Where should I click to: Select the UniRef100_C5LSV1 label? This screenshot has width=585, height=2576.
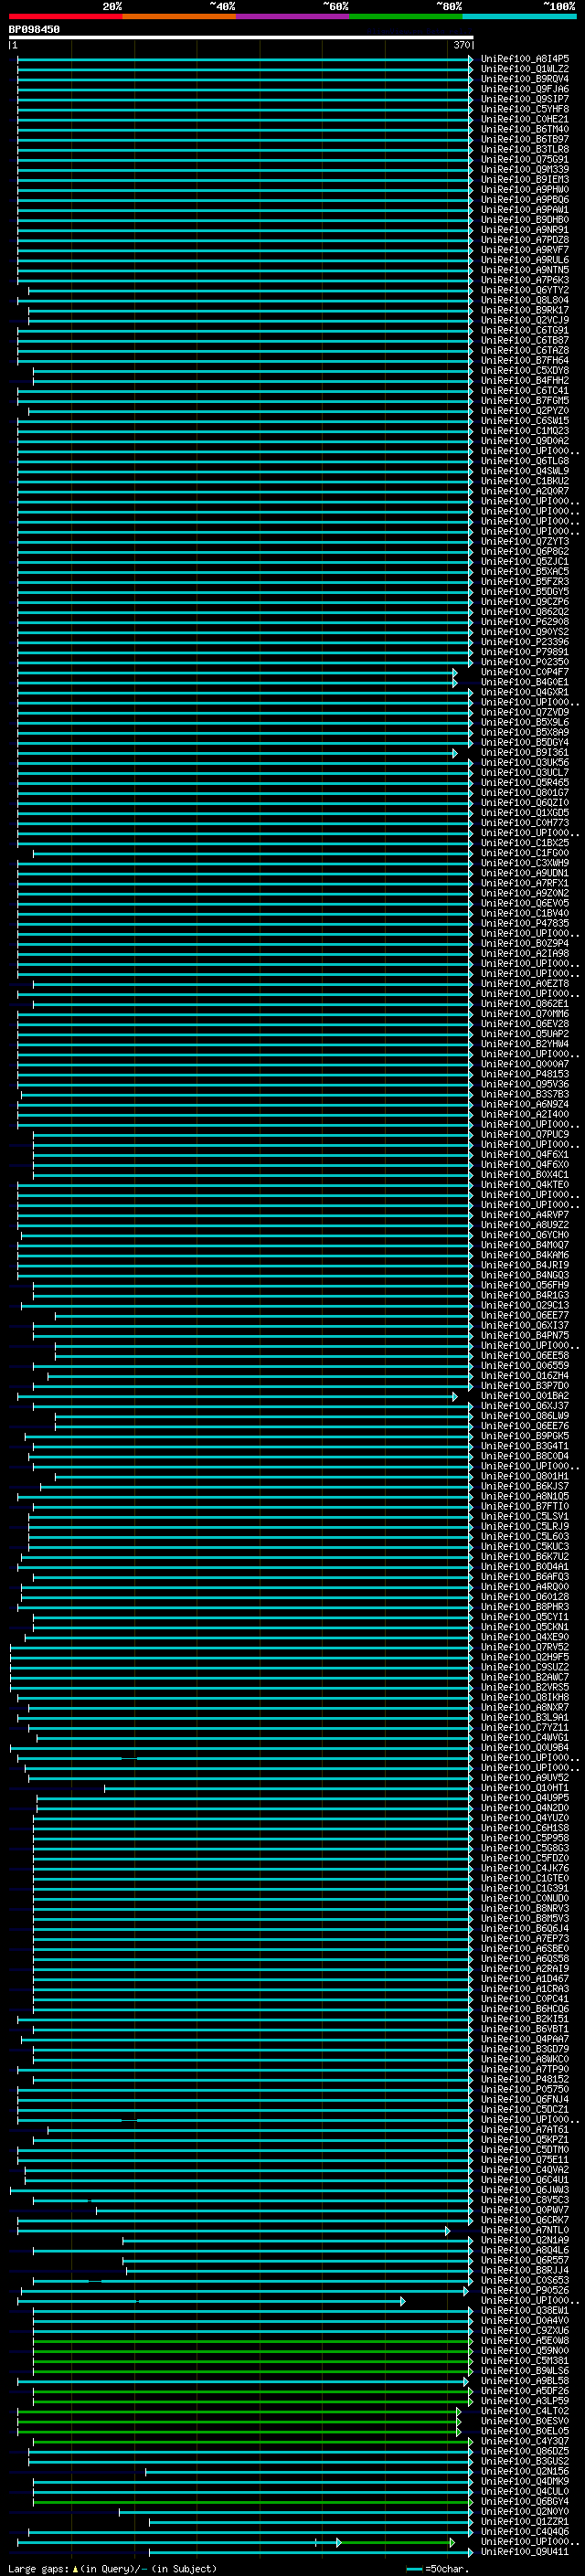coord(525,1516)
